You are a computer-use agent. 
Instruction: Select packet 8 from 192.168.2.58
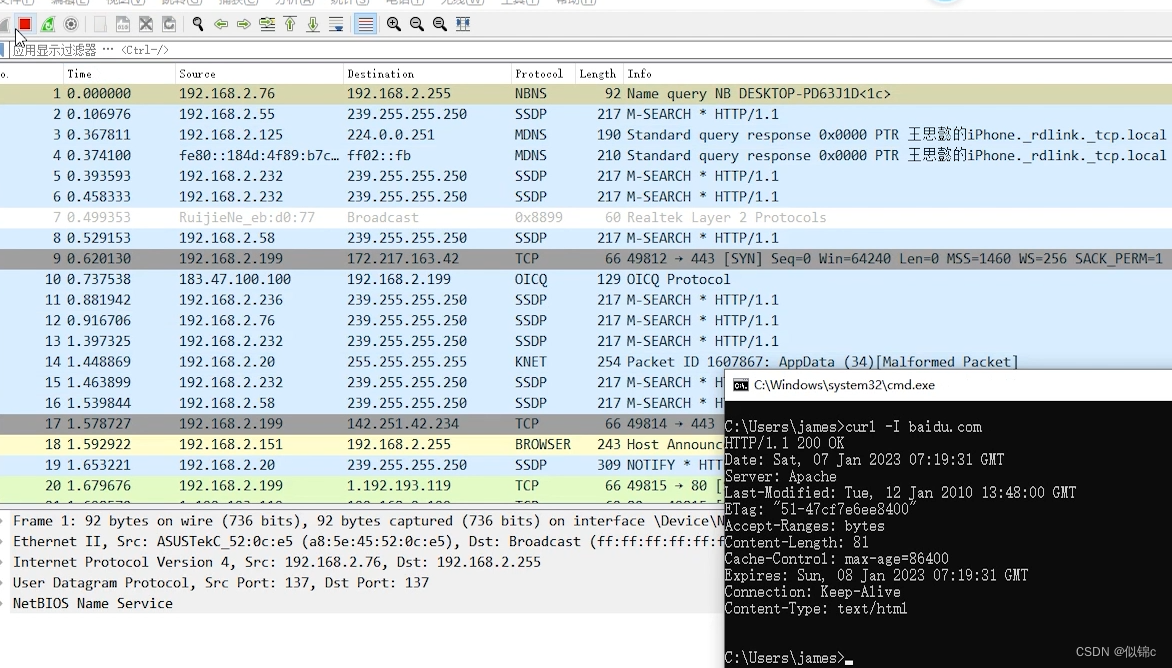click(586, 238)
